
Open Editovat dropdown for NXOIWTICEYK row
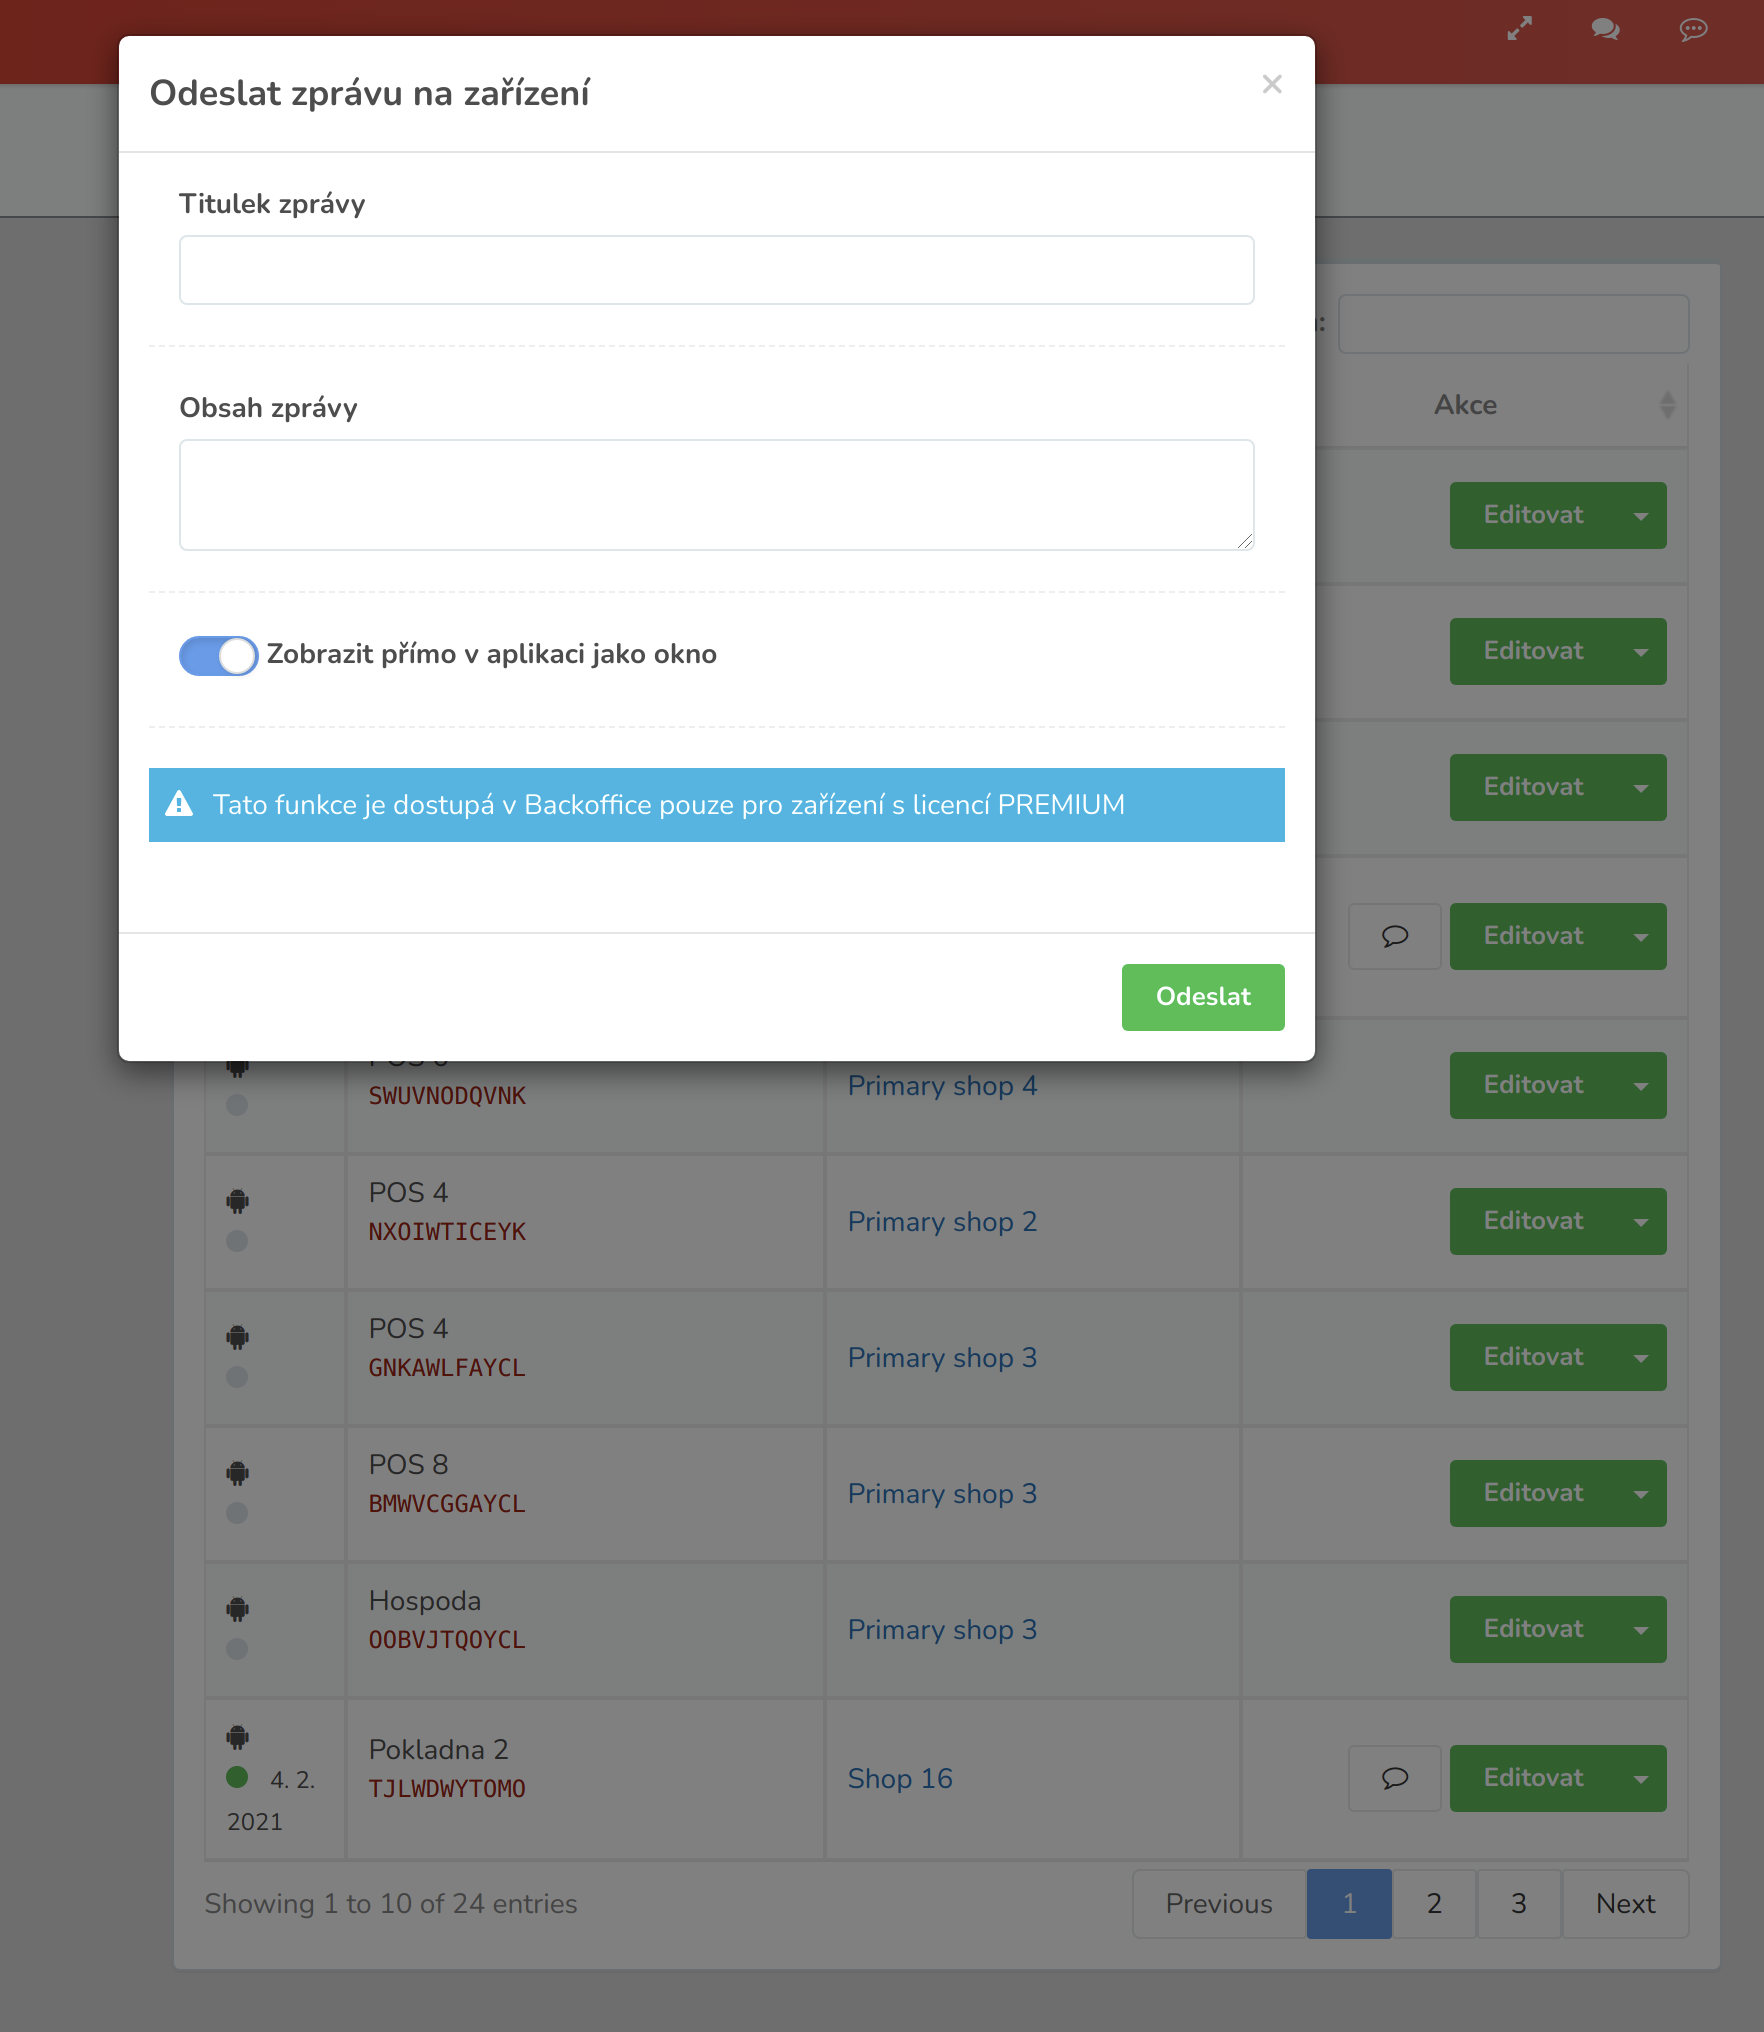(1641, 1222)
